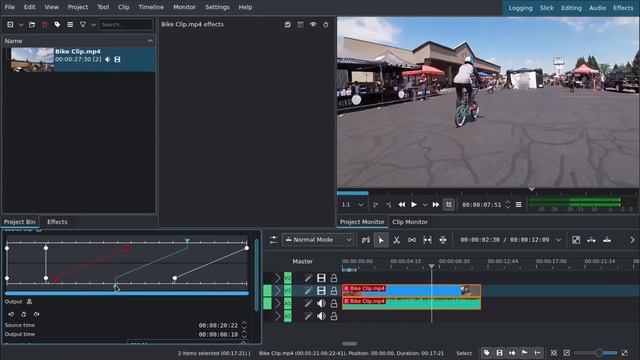Open the play options dropdown arrow
This screenshot has width=640, height=360.
point(425,204)
